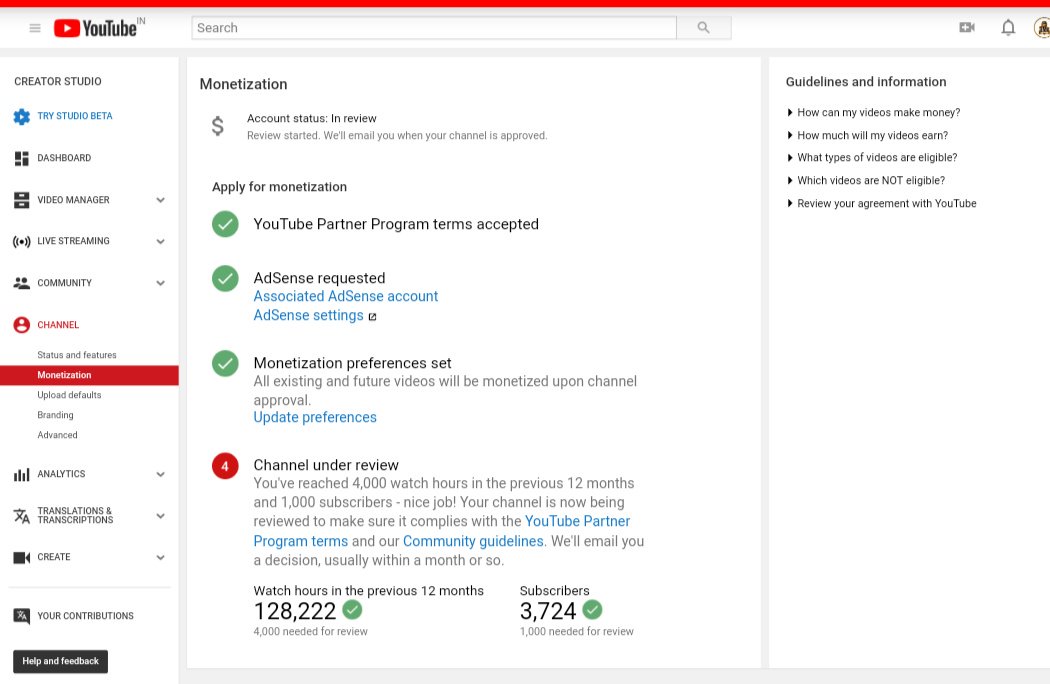The width and height of the screenshot is (1050, 684).
Task: Click '1,000 needed for review' text
Action: click(577, 631)
